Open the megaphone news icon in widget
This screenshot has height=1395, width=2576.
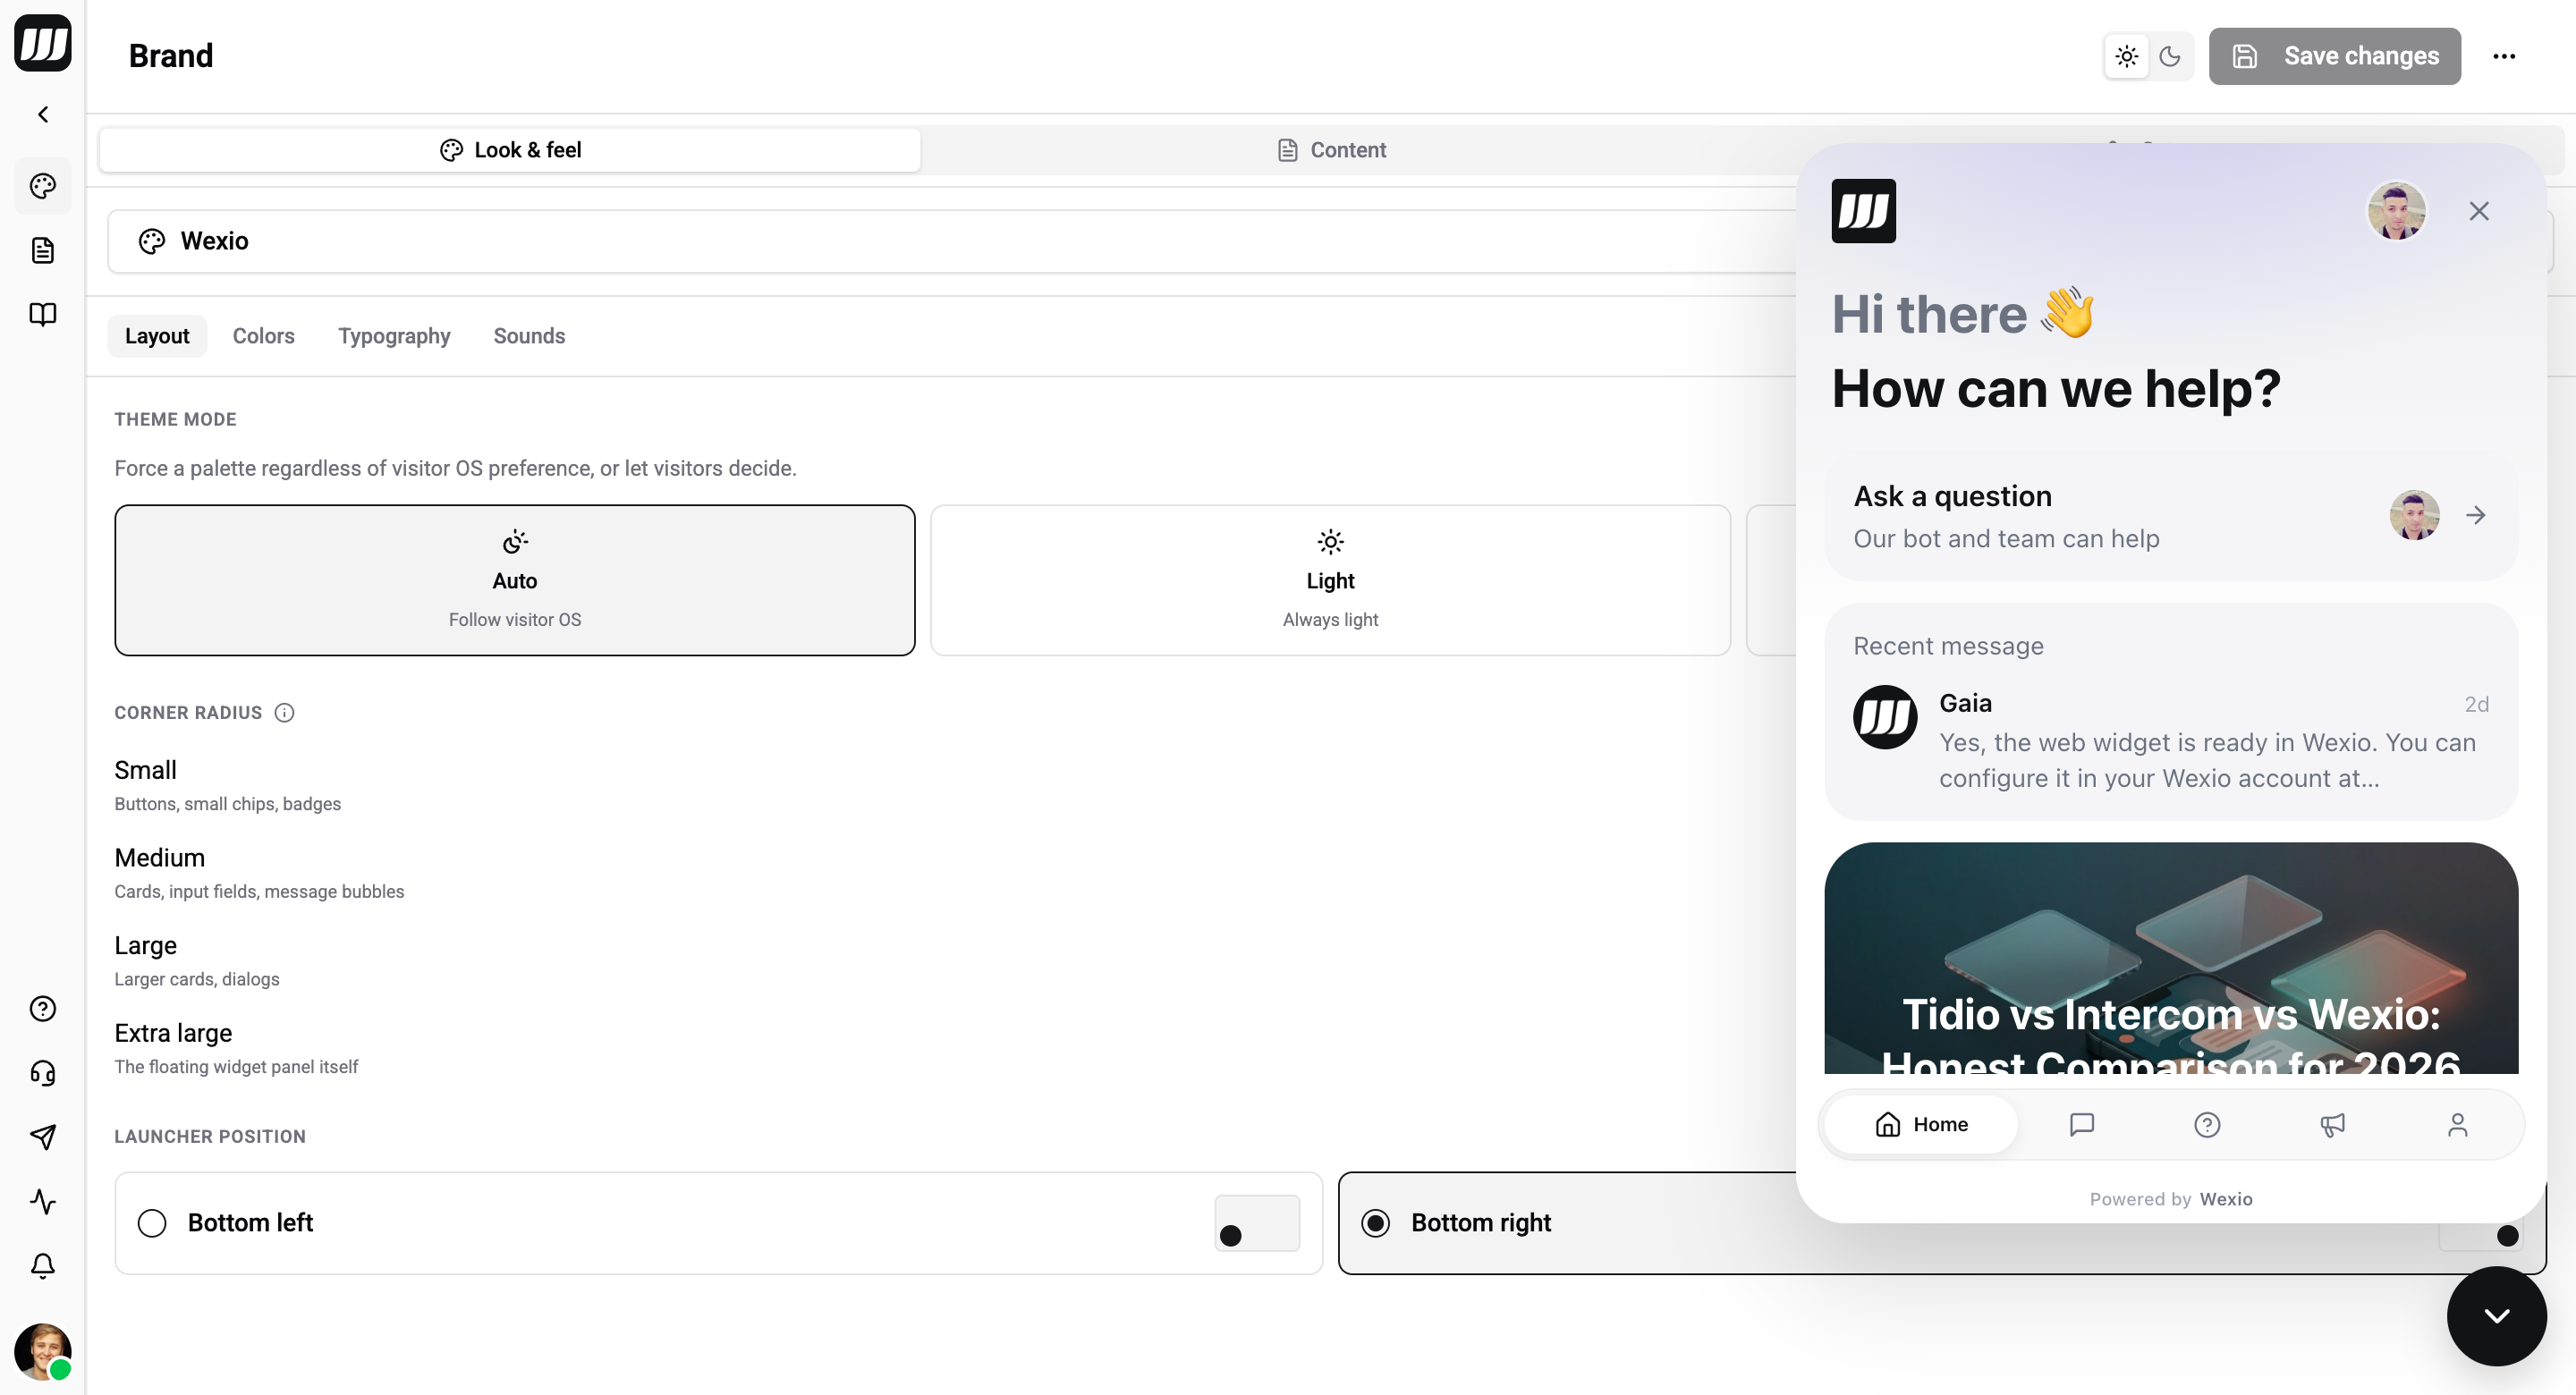[2332, 1125]
